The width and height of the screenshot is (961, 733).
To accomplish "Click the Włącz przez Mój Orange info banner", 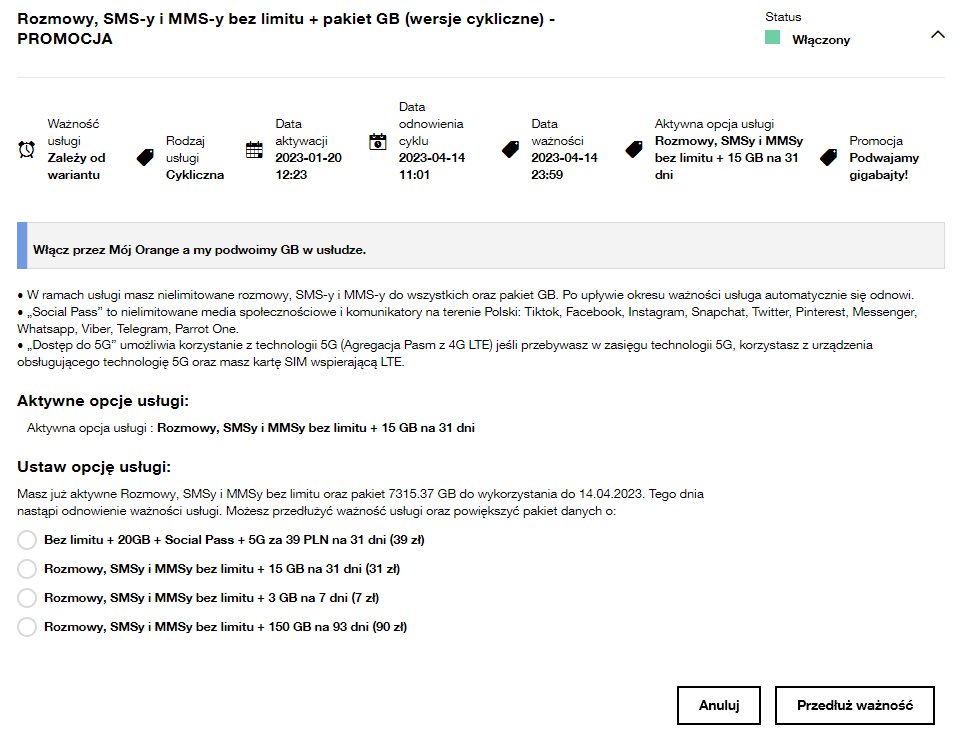I will pos(480,247).
